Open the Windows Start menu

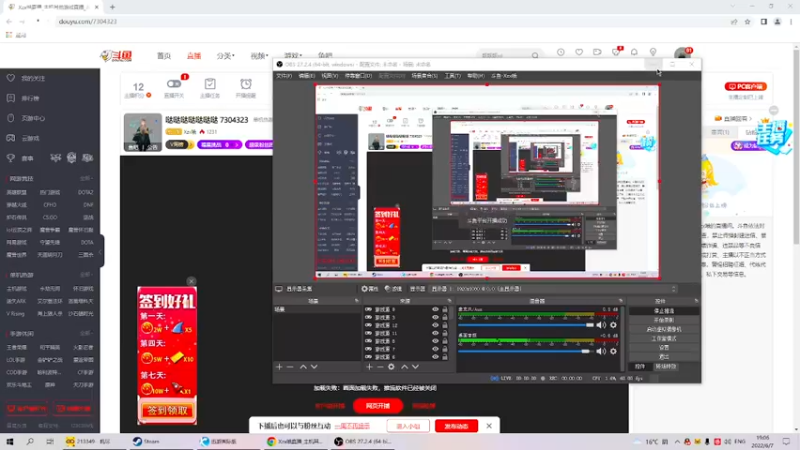(10, 441)
